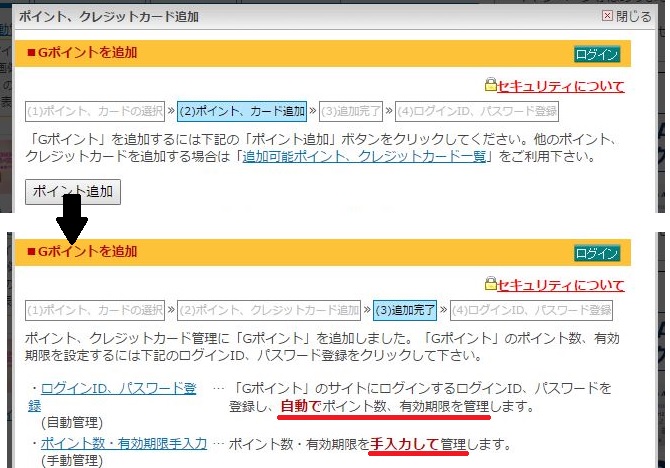Open ポイント数・有効期限手入力 link

point(124,444)
